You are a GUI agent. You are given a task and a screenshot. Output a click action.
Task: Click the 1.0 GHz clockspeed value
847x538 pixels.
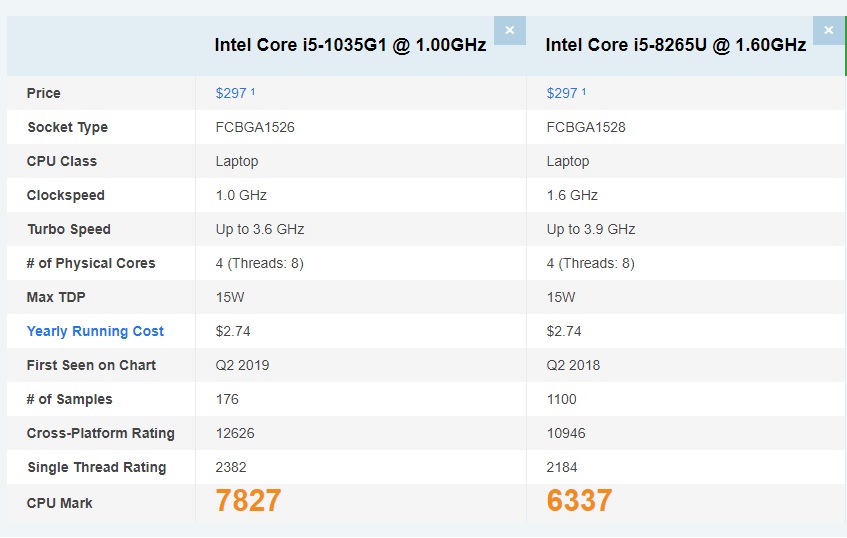(241, 195)
